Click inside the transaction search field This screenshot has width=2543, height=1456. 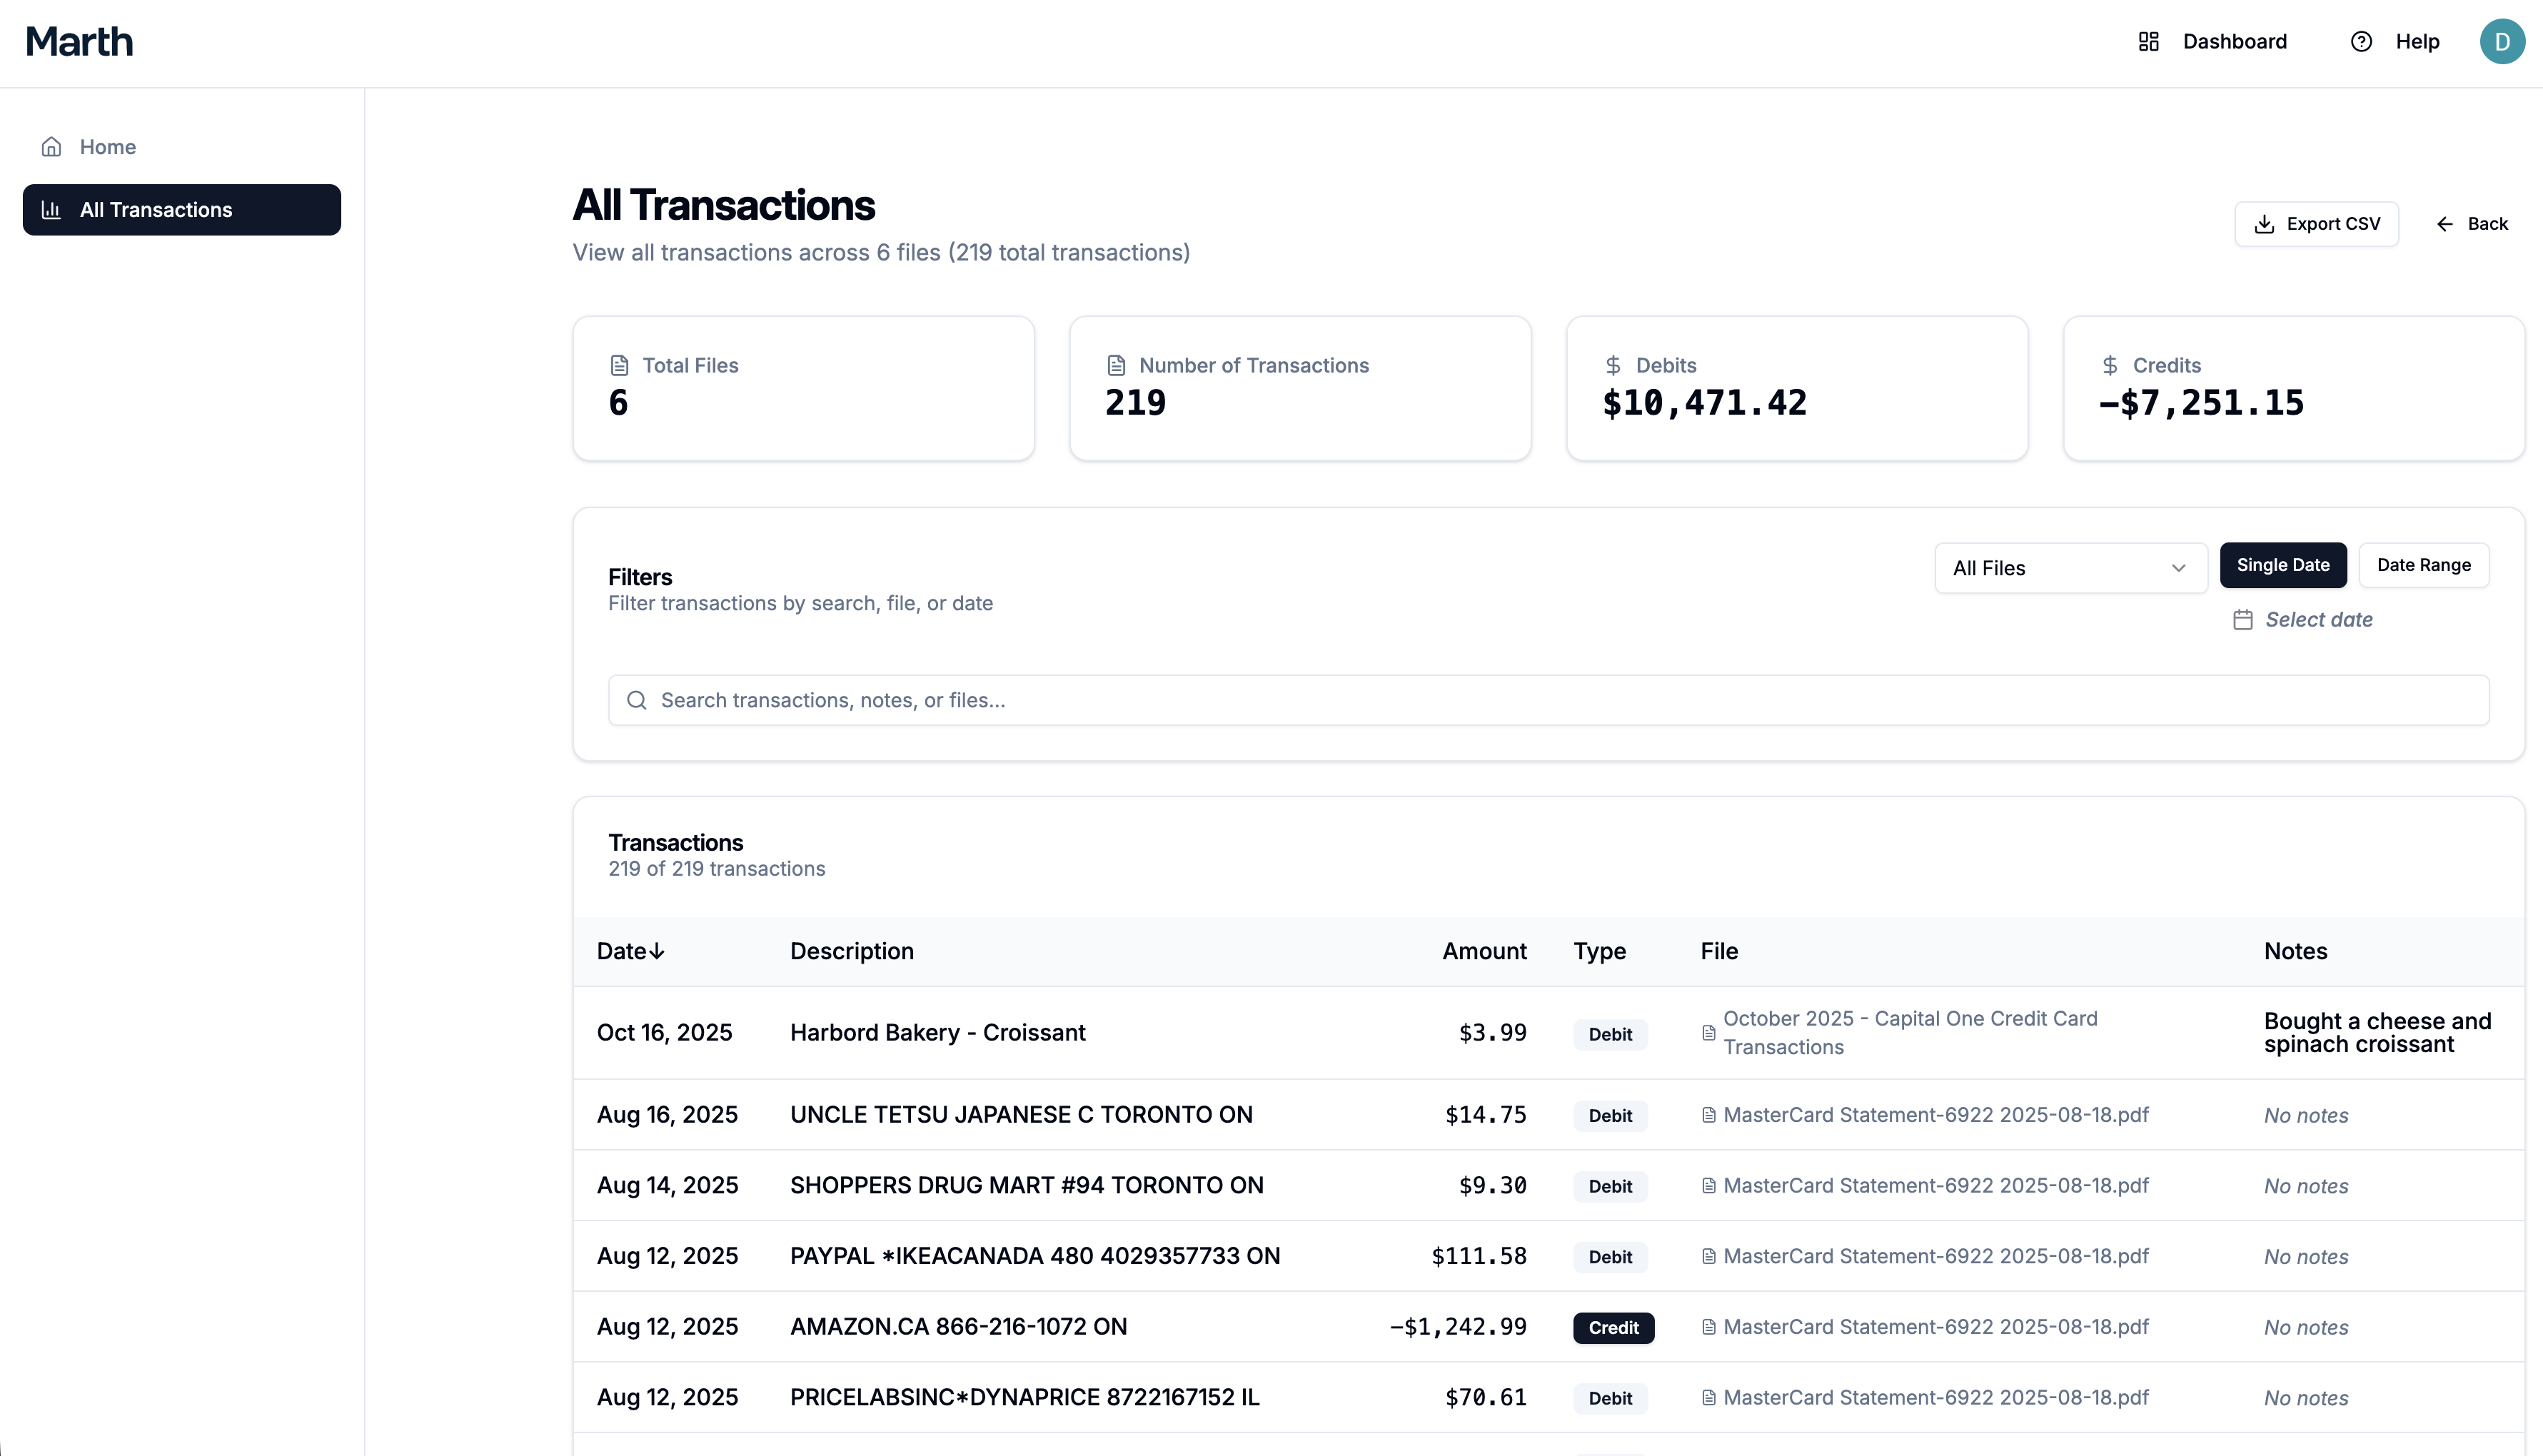click(x=1200, y=700)
